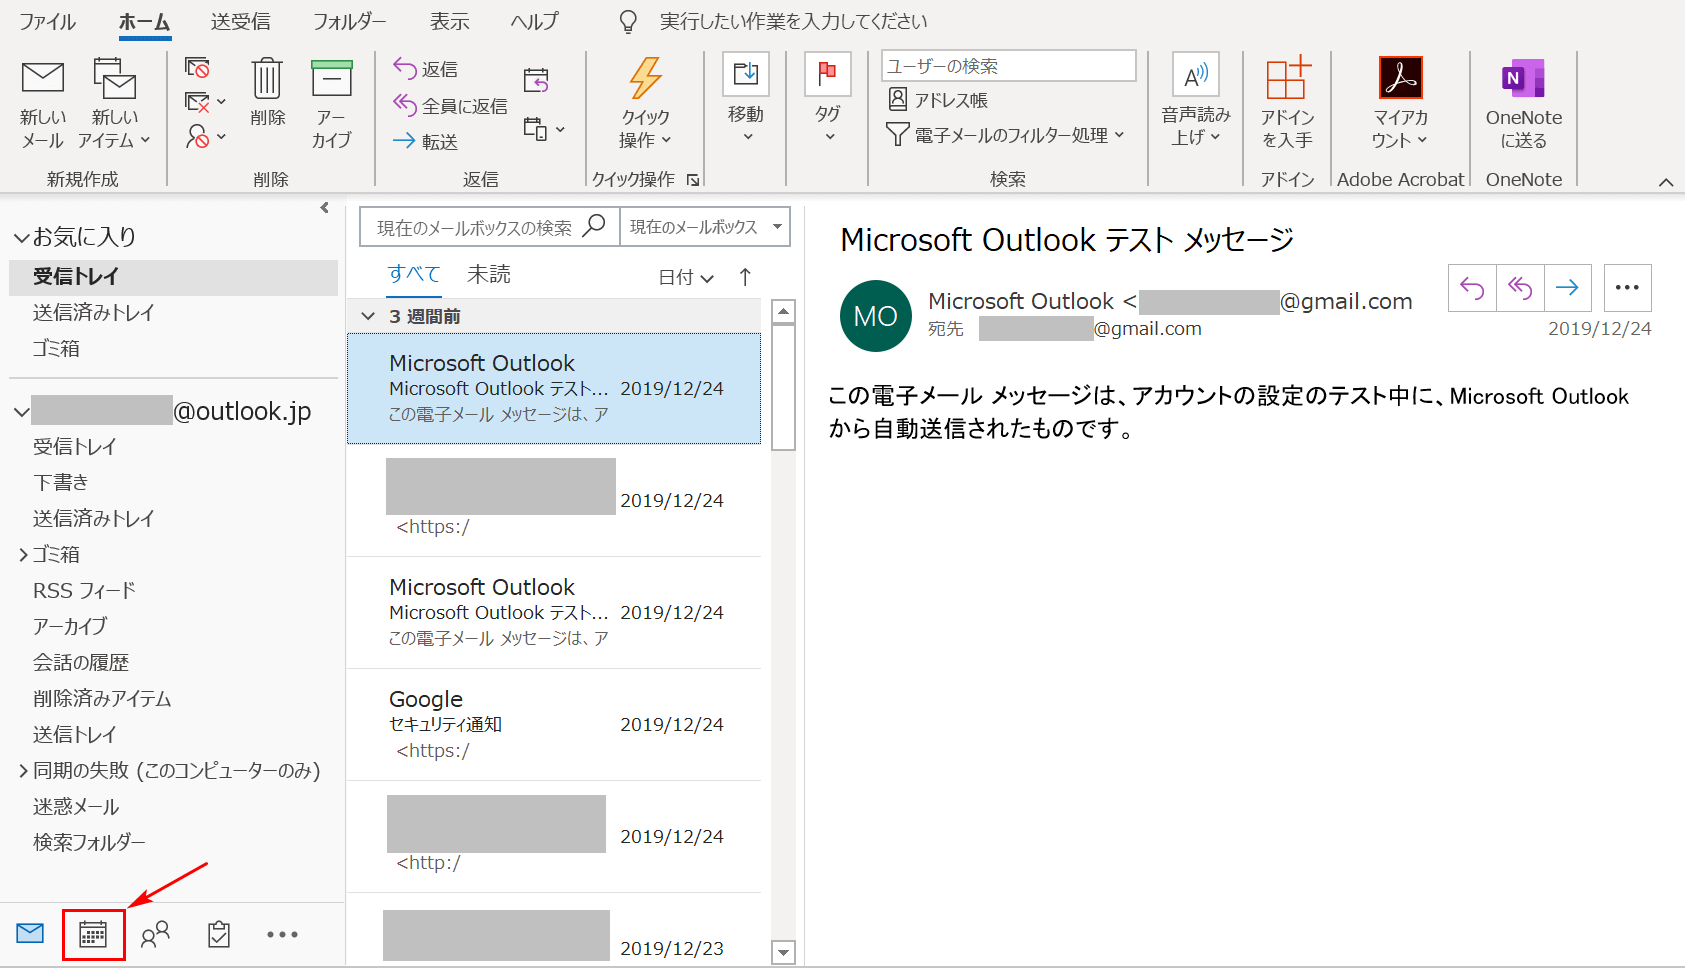
Task: Show more navigation options (three dots)
Action: click(282, 935)
